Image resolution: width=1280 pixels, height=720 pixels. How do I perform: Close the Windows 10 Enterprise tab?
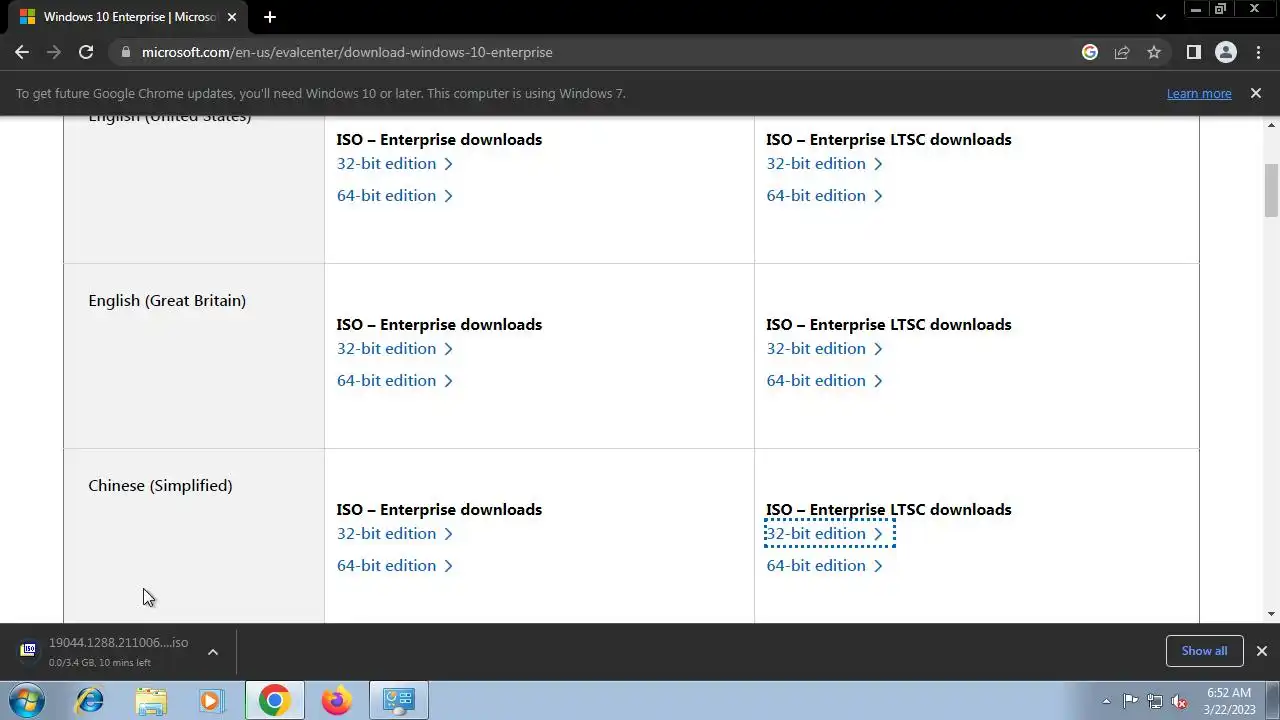coord(232,17)
